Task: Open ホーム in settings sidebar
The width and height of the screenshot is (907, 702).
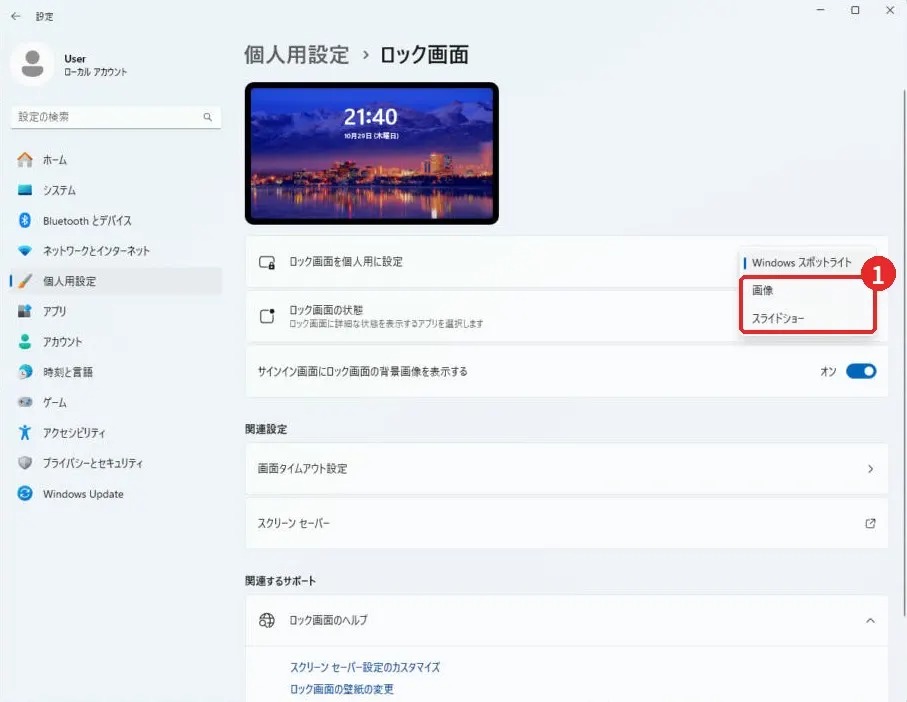Action: (x=116, y=160)
